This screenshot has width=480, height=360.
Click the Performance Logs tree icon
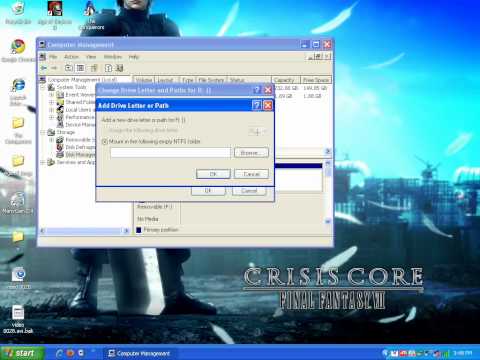click(x=60, y=117)
